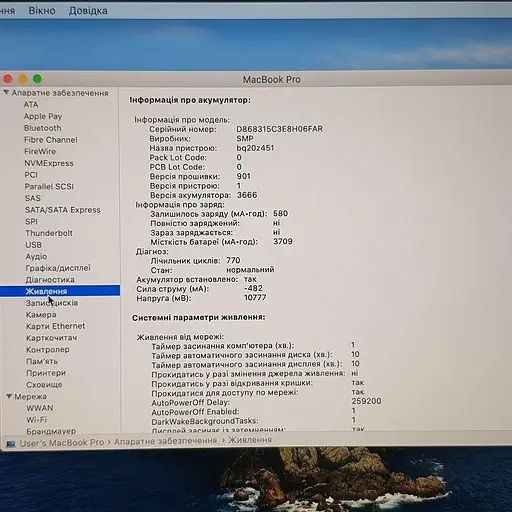This screenshot has width=512, height=512.
Task: Open the Контролер entry
Action: click(x=48, y=349)
